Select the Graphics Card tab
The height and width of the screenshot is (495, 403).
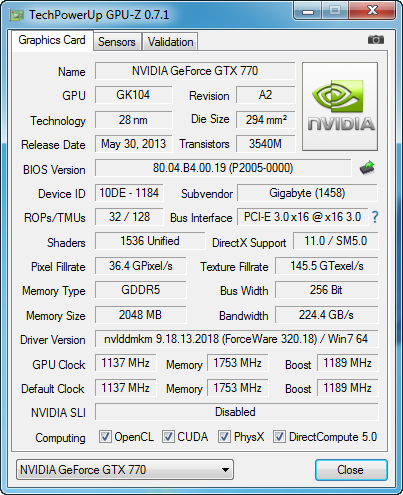[x=52, y=40]
